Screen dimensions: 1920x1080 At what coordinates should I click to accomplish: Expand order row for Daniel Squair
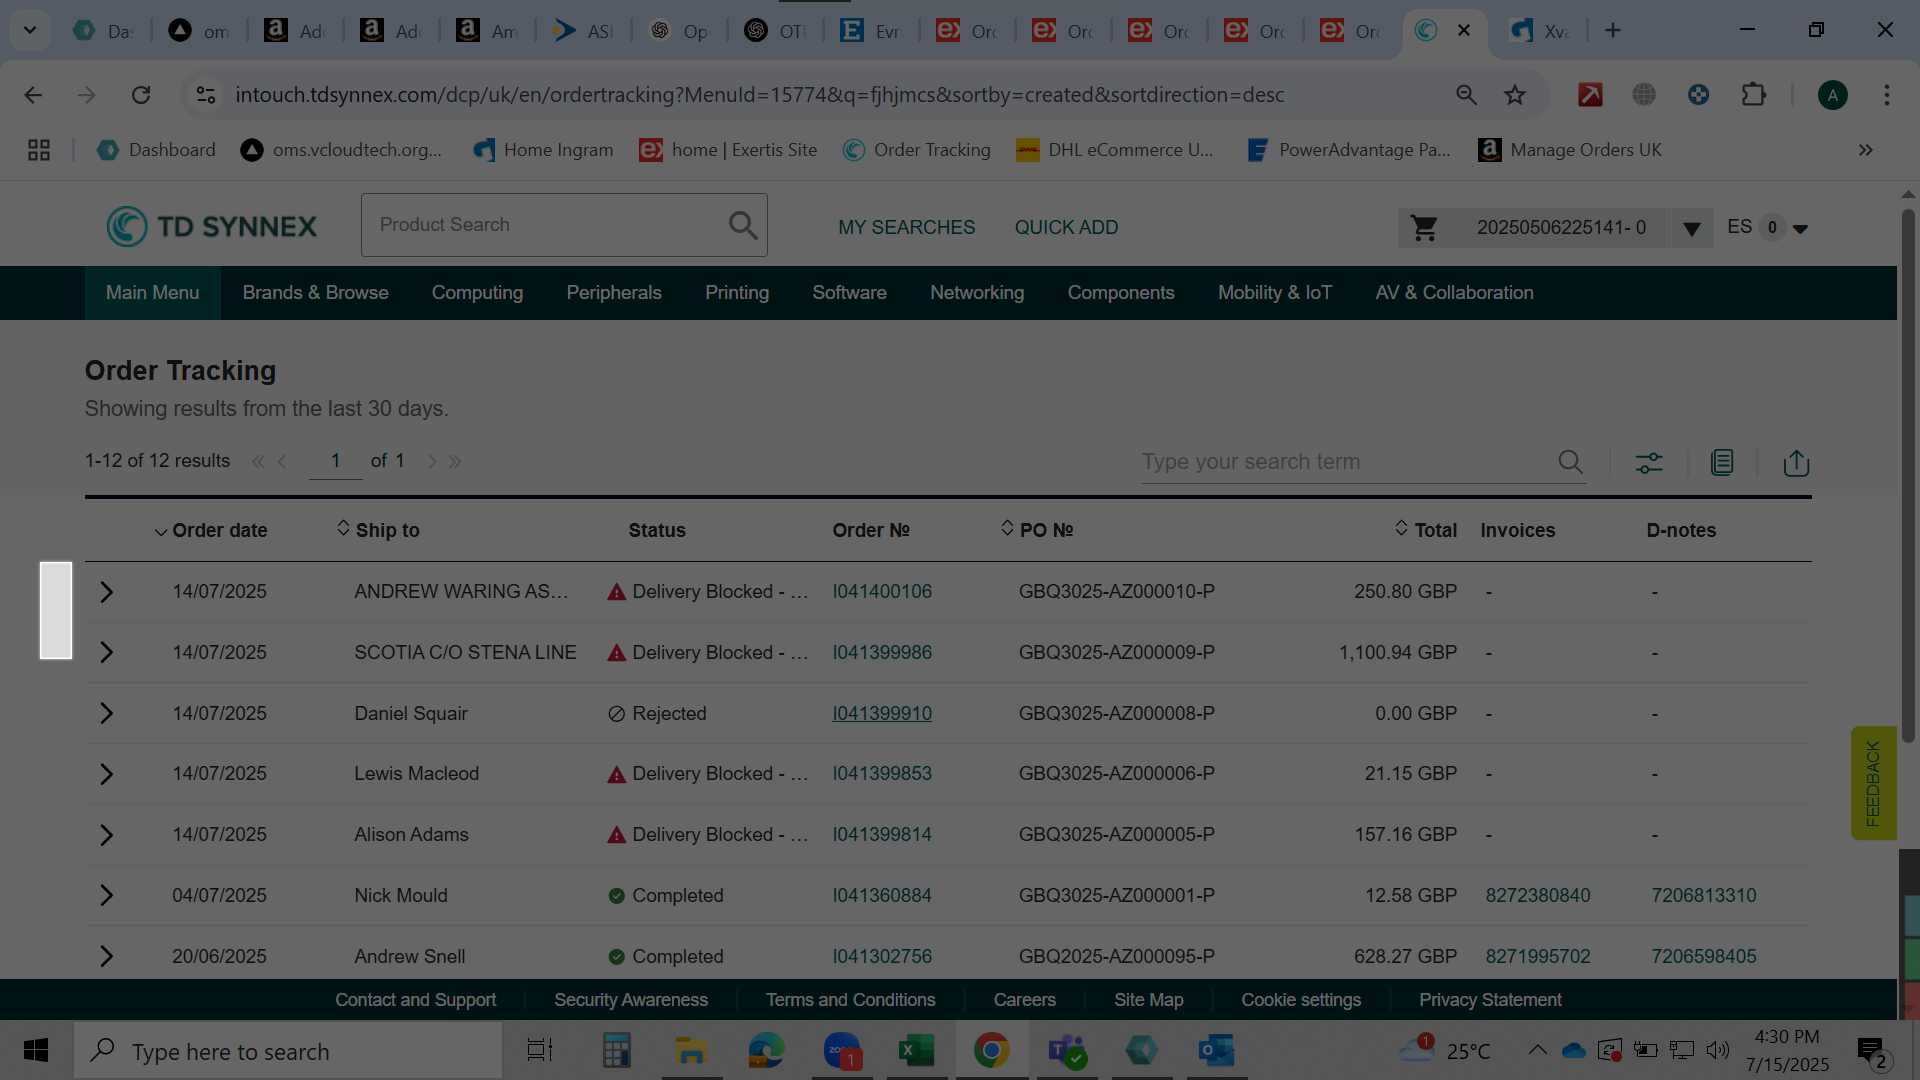pyautogui.click(x=106, y=714)
